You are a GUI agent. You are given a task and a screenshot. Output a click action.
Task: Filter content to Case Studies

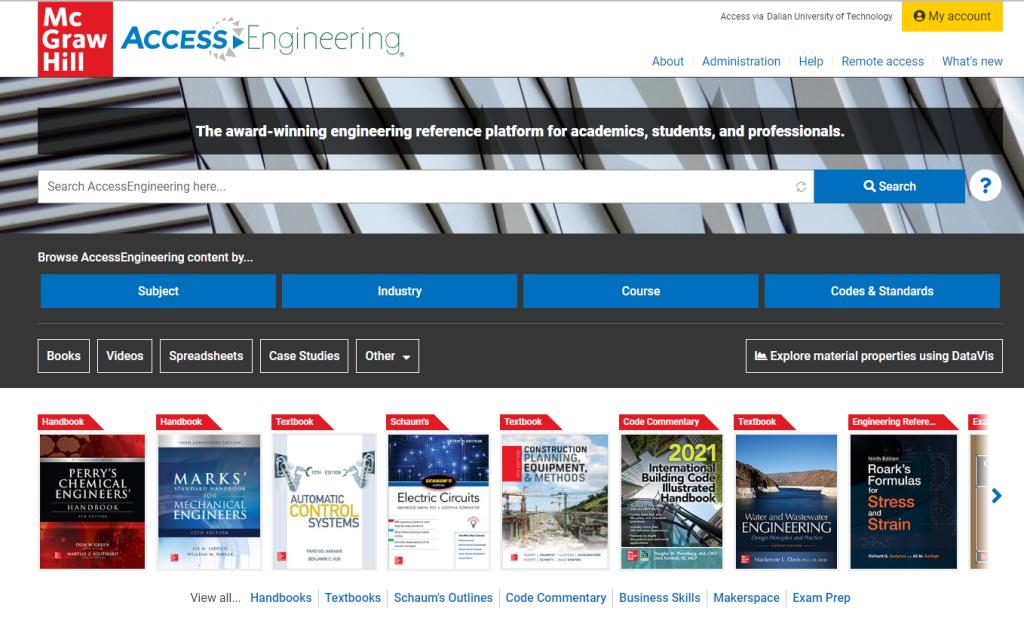[304, 356]
